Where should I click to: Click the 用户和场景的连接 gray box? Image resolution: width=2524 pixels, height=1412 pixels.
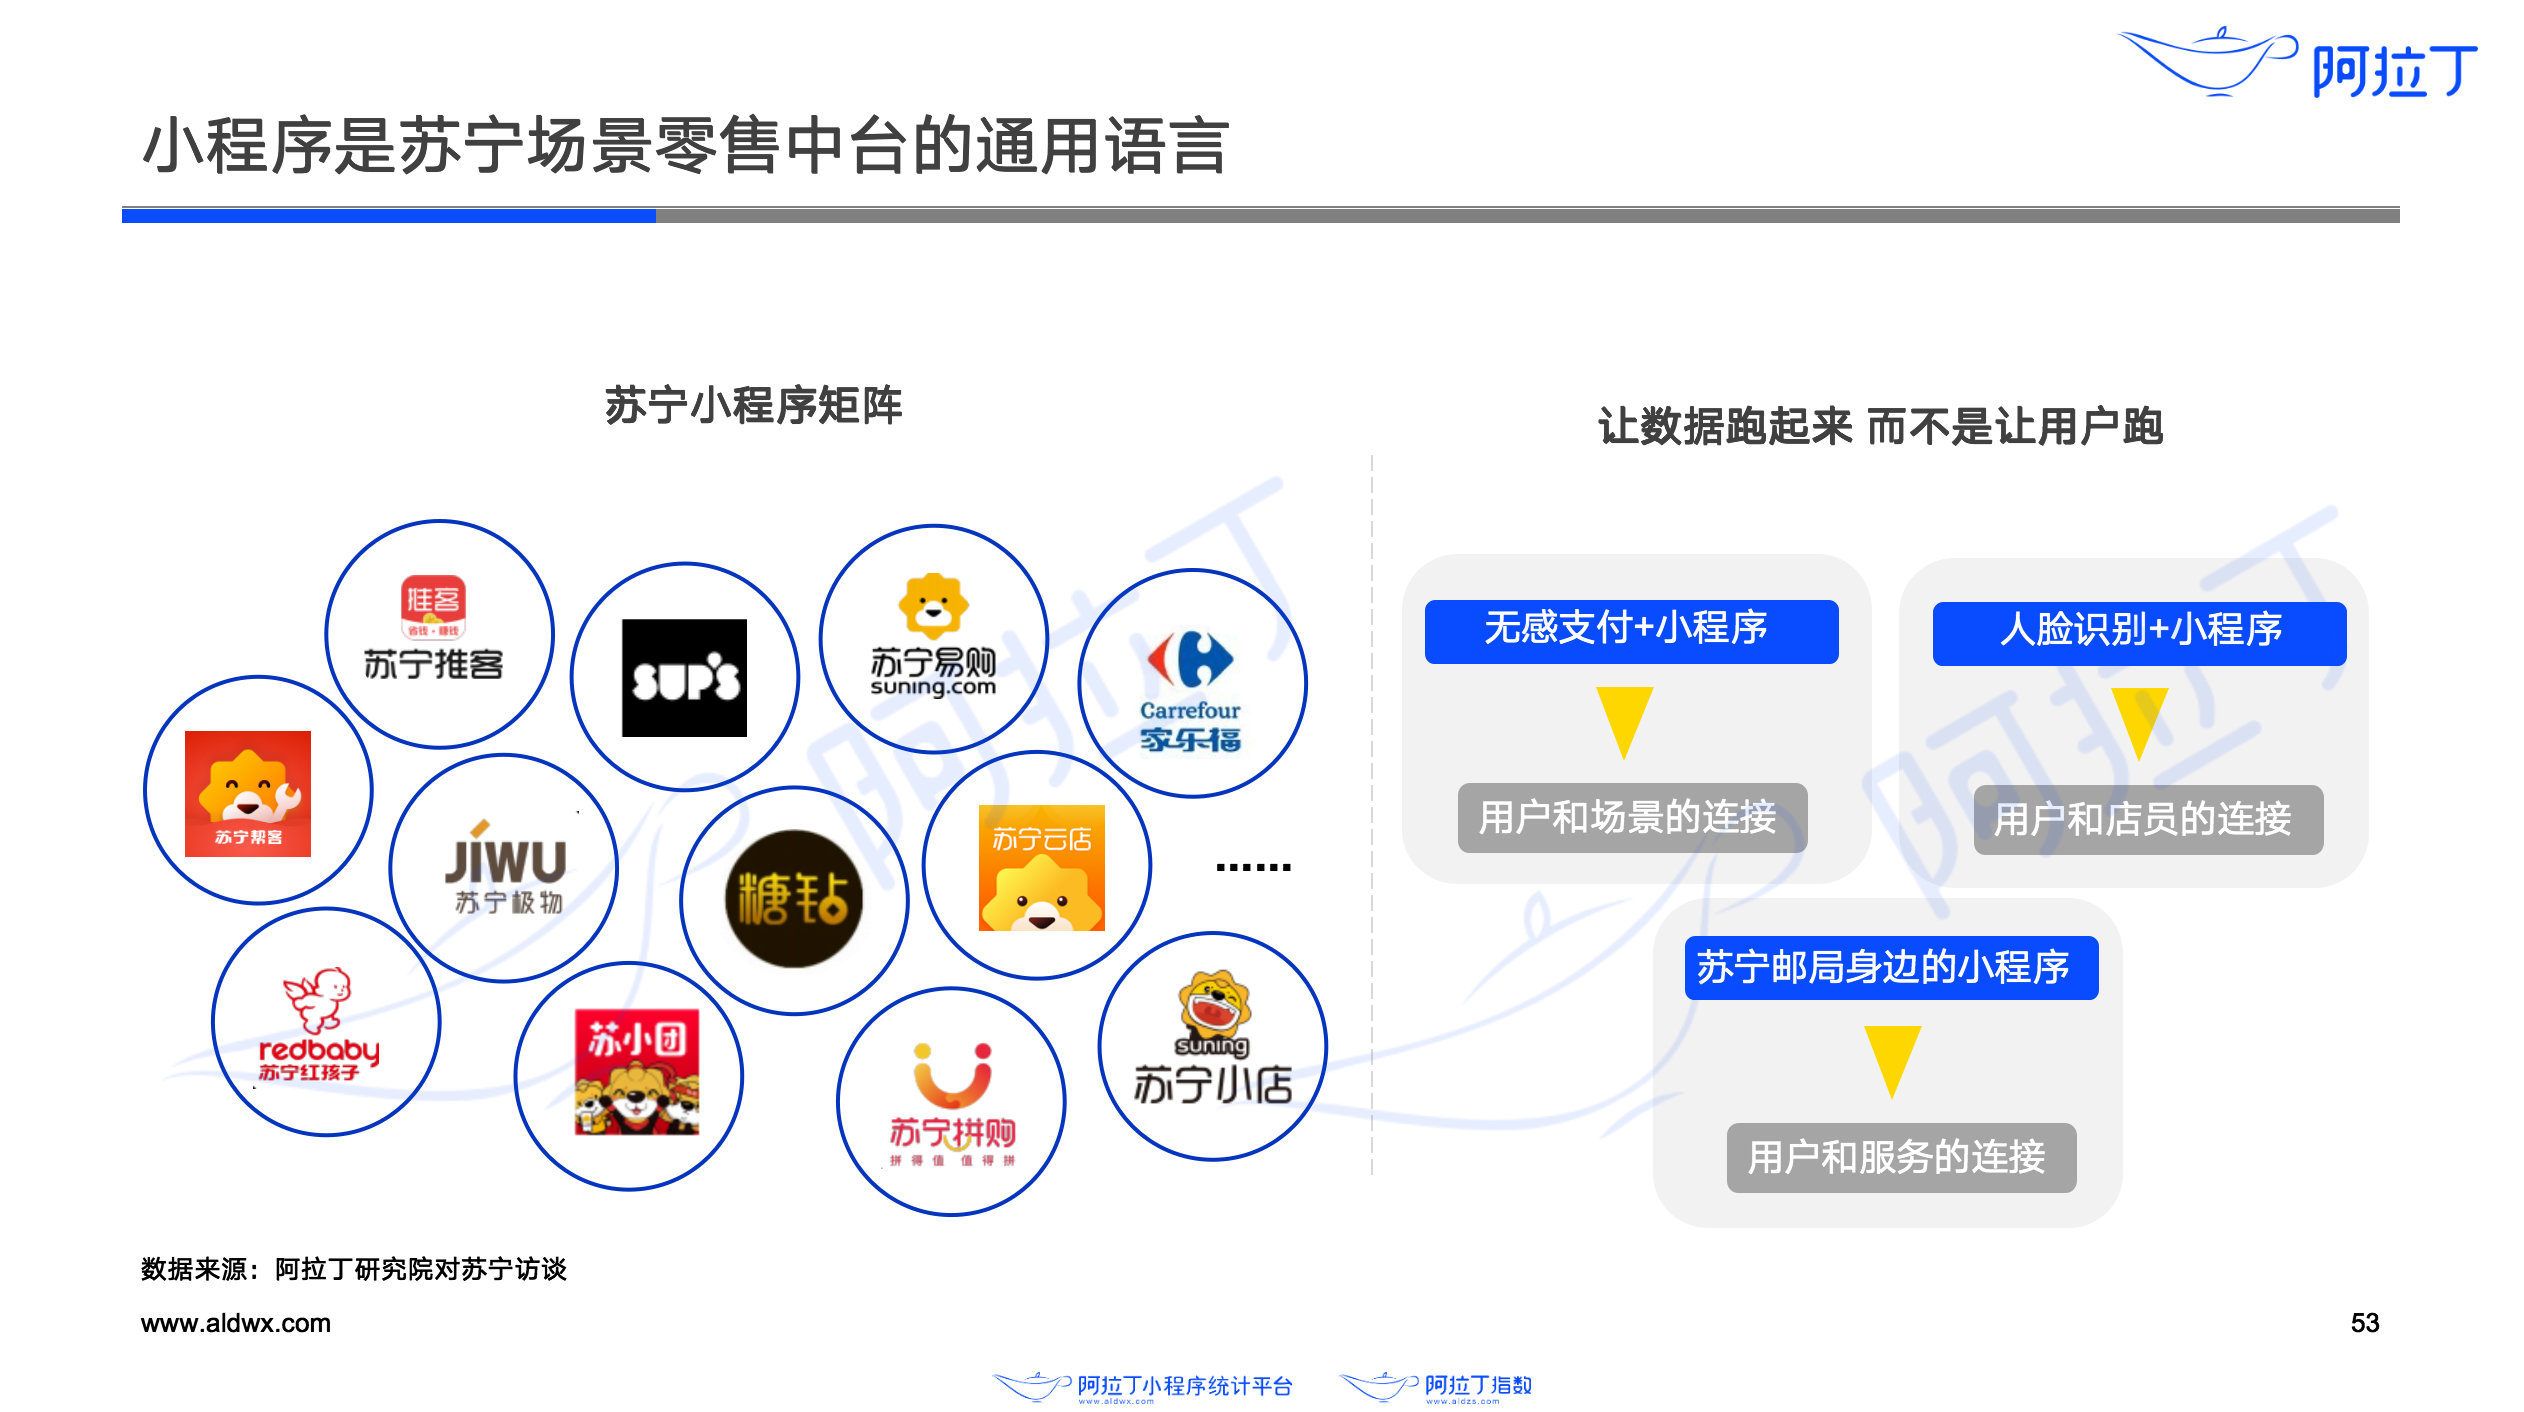(1631, 818)
